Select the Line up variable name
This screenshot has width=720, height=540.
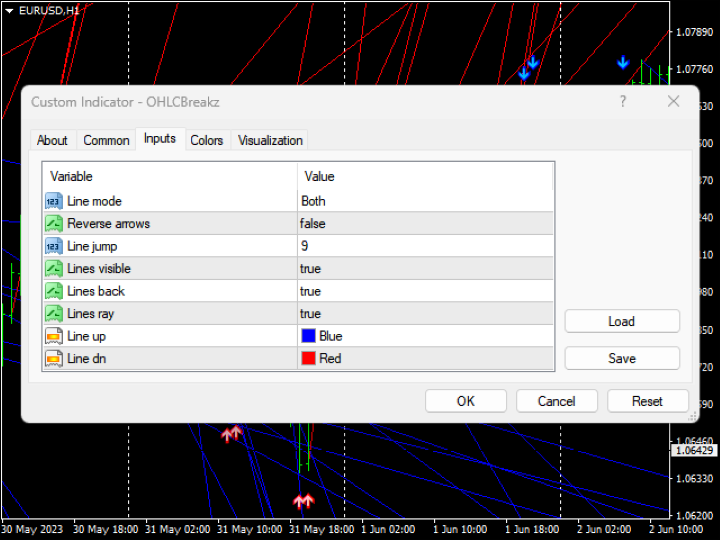coord(86,336)
